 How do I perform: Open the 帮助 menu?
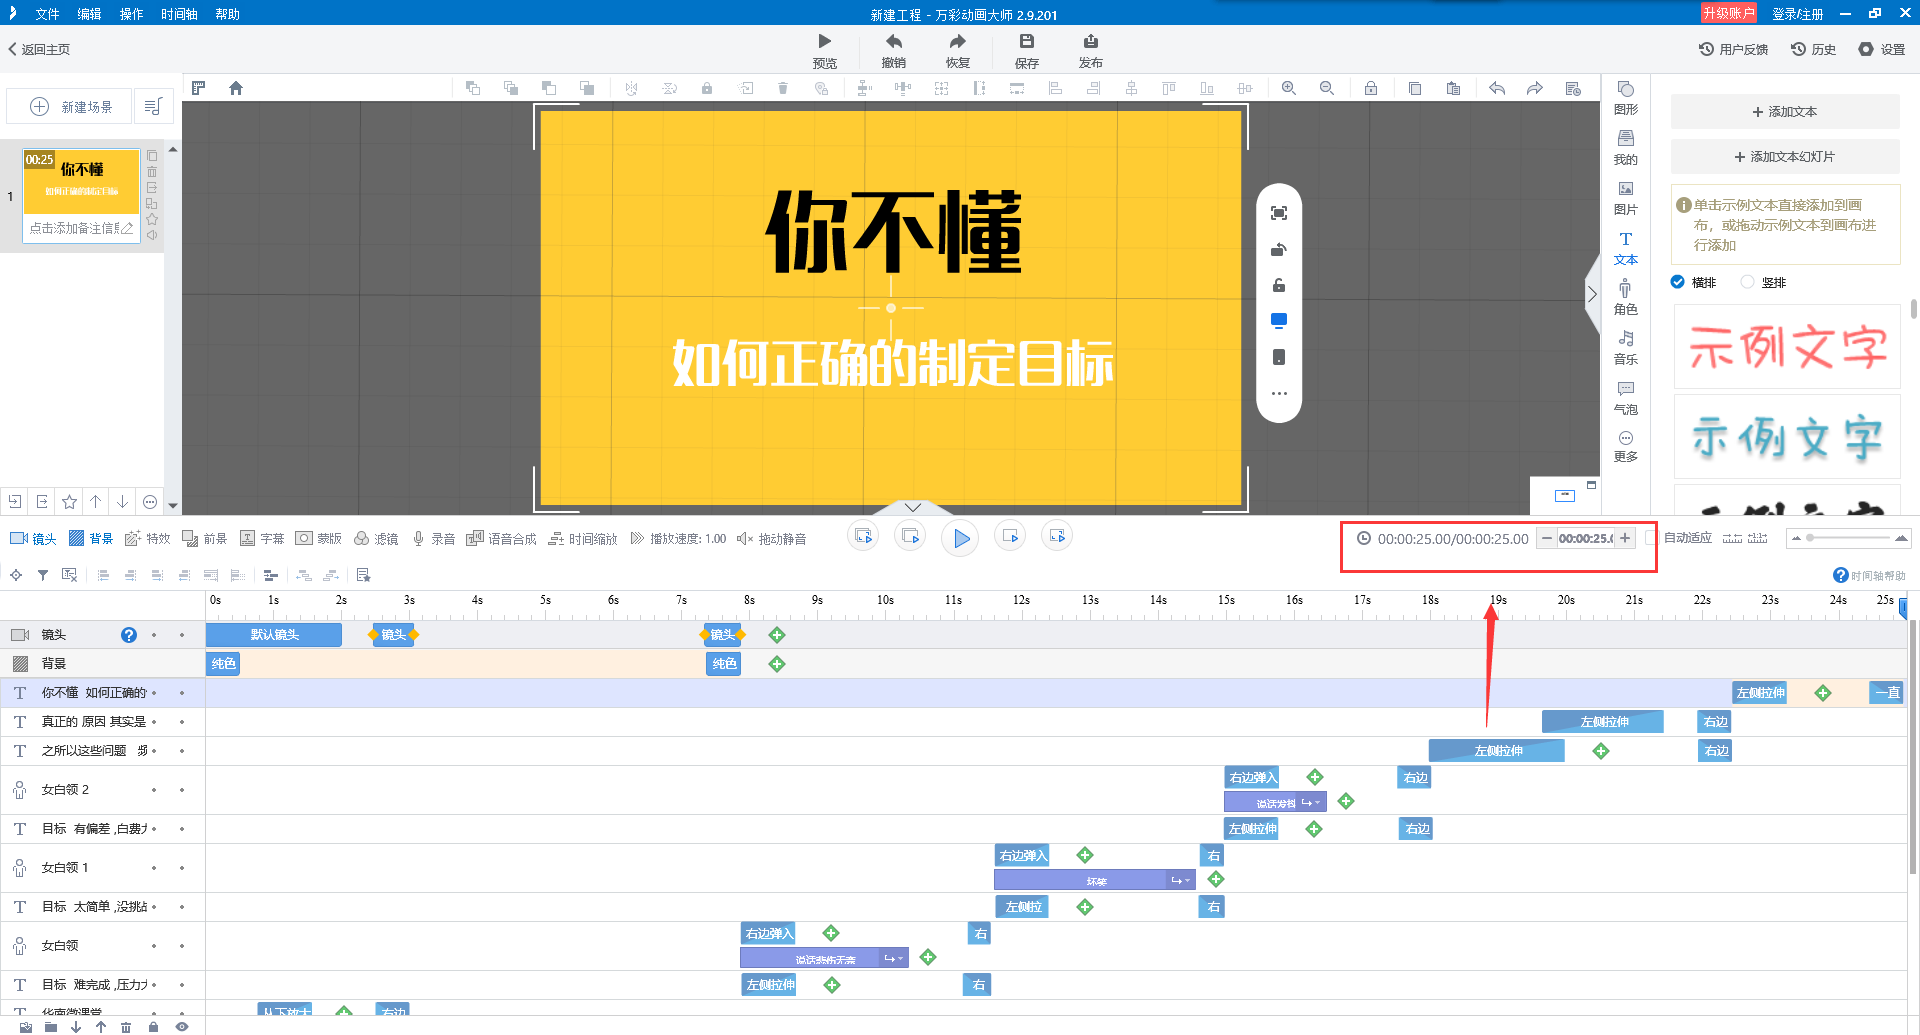(x=227, y=14)
